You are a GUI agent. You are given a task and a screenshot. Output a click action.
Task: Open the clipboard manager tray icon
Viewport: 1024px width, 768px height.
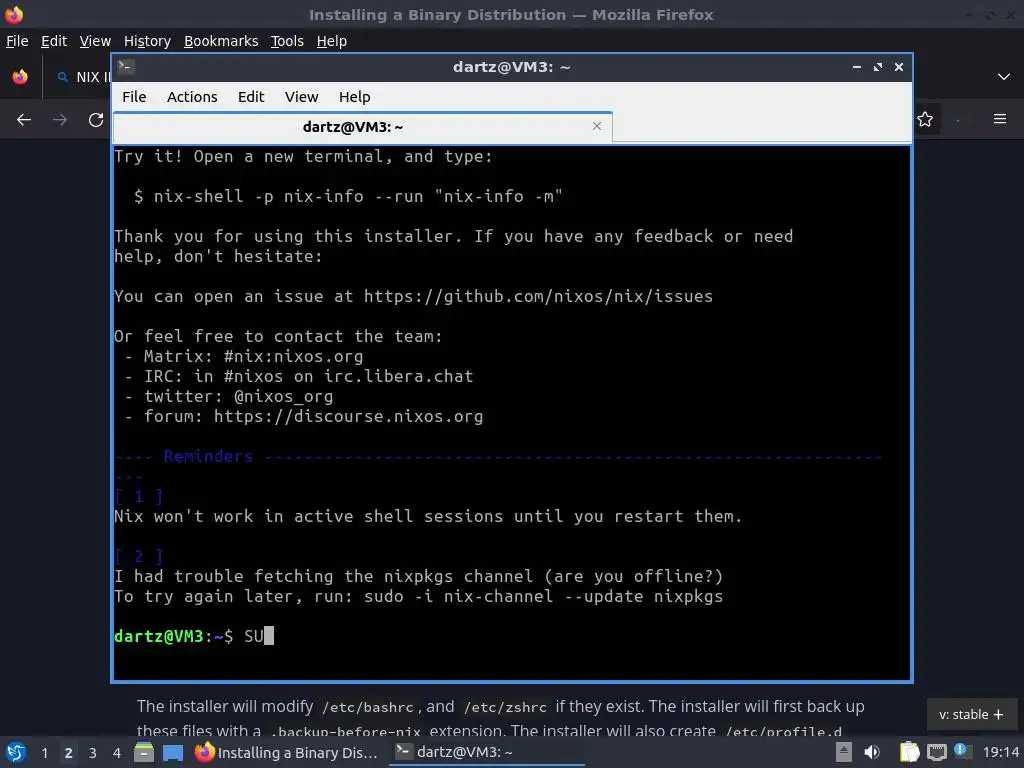click(x=909, y=752)
